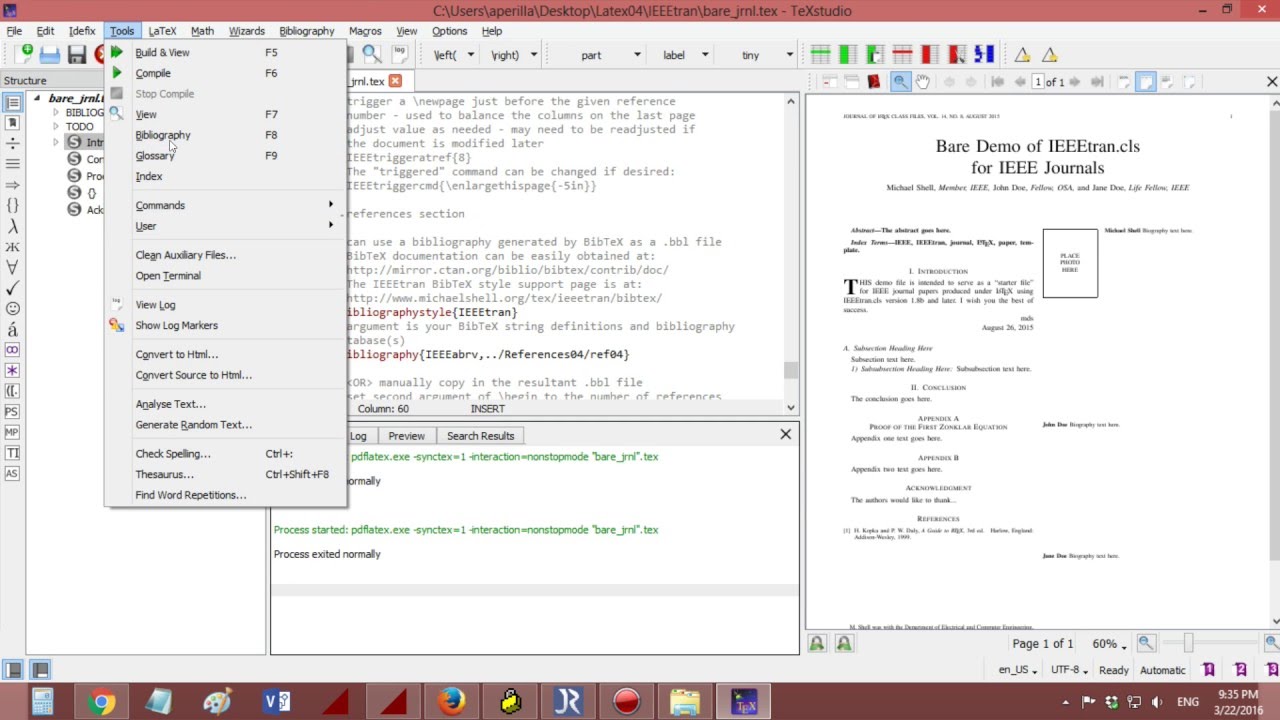Click the PDF page number input field

[1037, 82]
